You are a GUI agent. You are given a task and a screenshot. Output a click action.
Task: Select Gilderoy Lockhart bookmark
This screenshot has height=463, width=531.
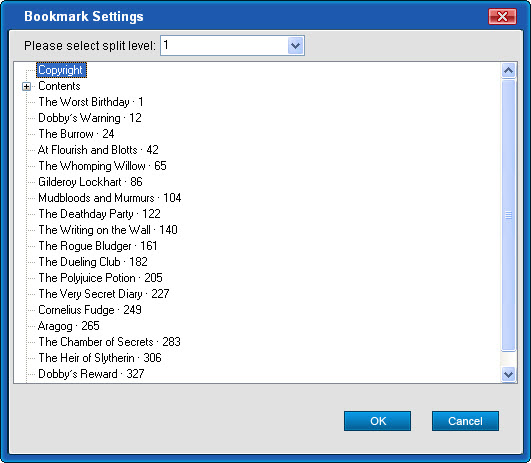(90, 182)
